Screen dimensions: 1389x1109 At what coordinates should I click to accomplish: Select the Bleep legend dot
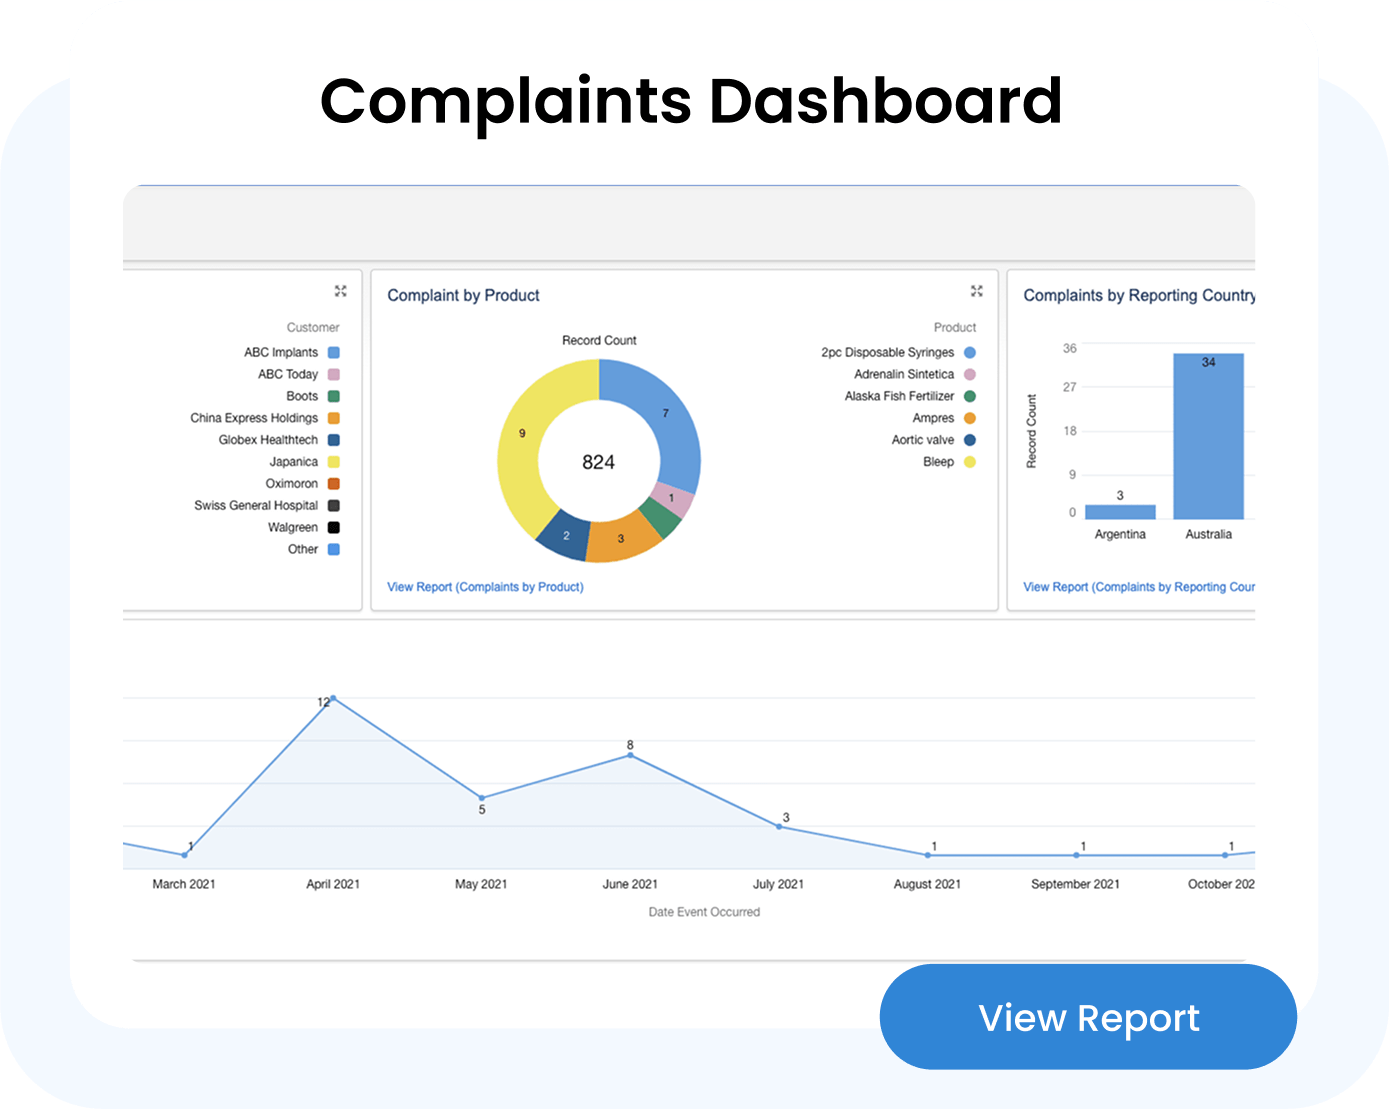(969, 462)
